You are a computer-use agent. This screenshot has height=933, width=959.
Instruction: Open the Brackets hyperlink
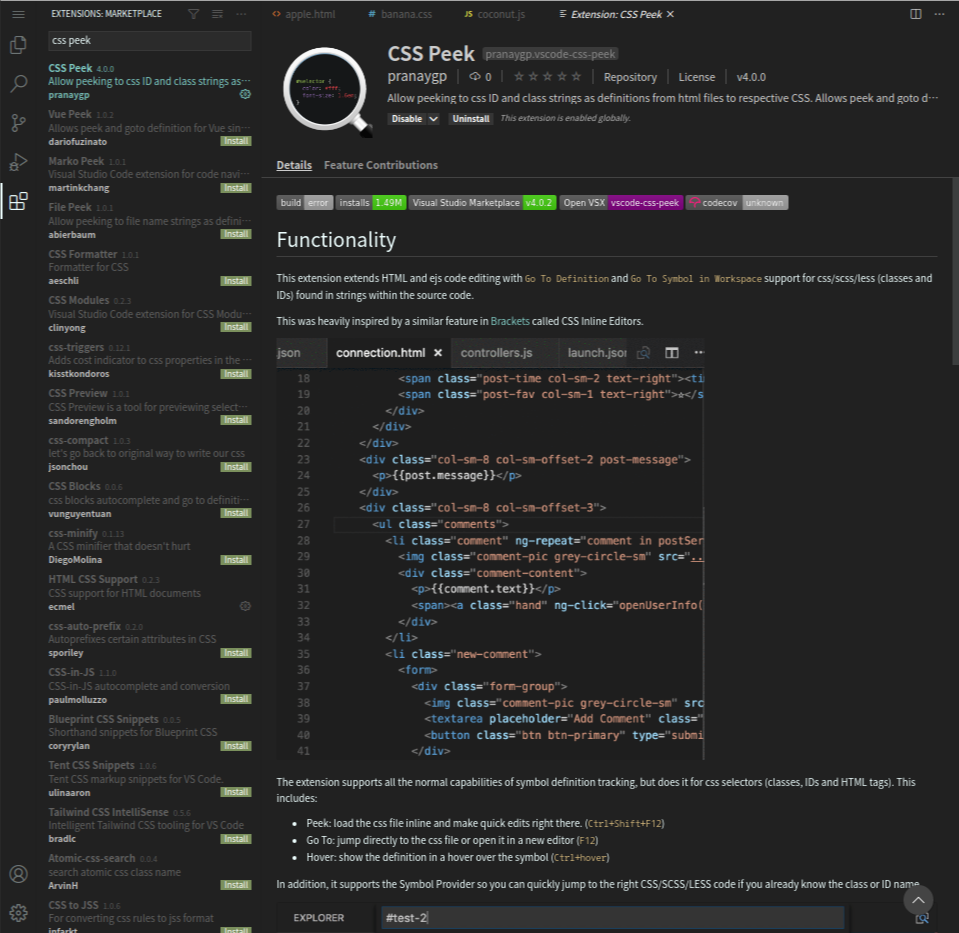[x=510, y=321]
